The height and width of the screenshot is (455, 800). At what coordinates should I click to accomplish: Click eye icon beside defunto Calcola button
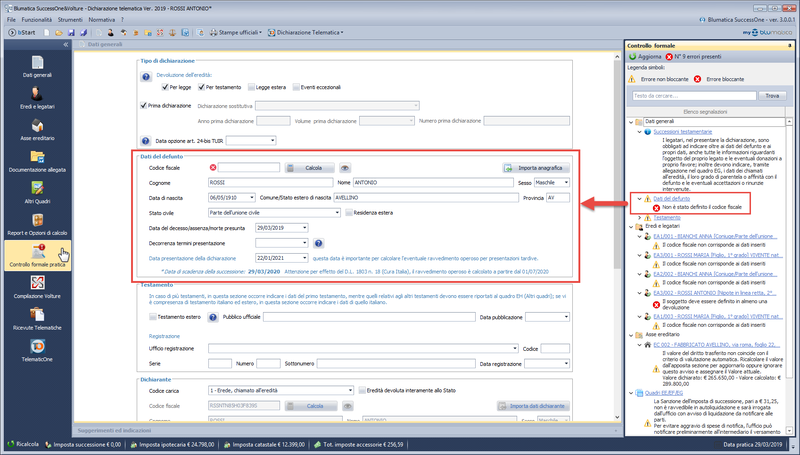tap(345, 168)
